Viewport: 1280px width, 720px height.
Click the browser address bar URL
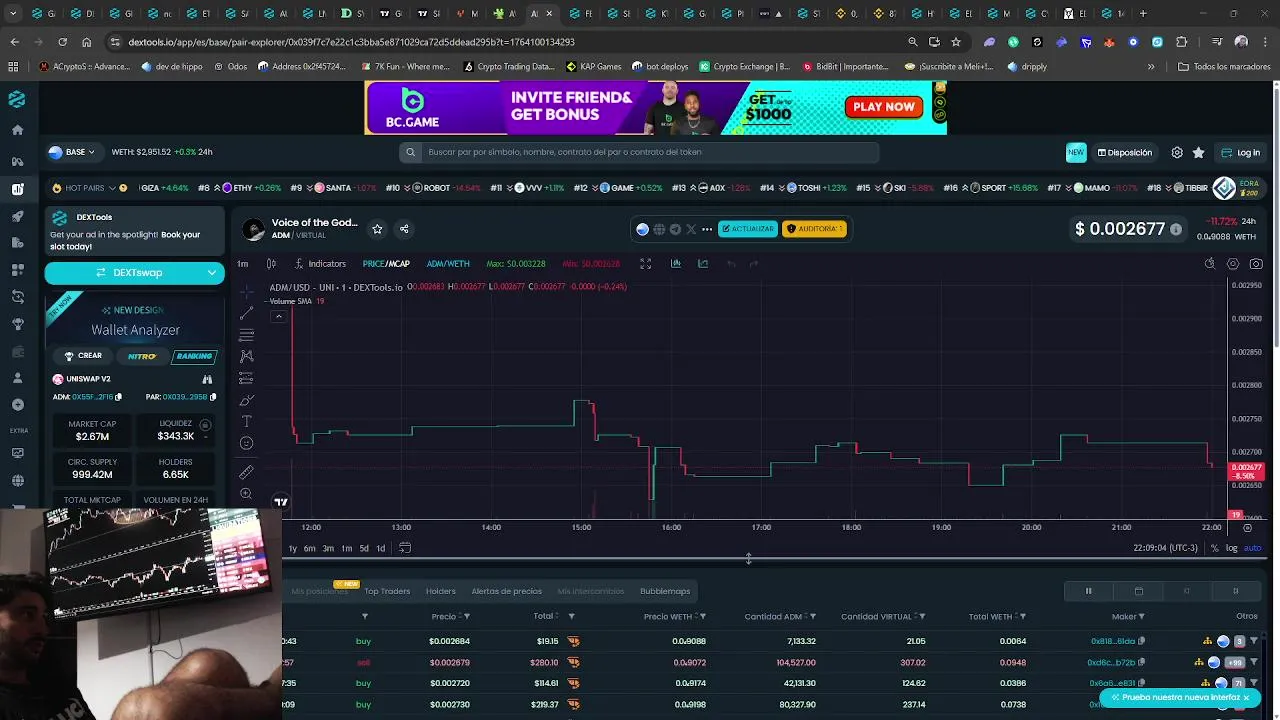pyautogui.click(x=351, y=42)
